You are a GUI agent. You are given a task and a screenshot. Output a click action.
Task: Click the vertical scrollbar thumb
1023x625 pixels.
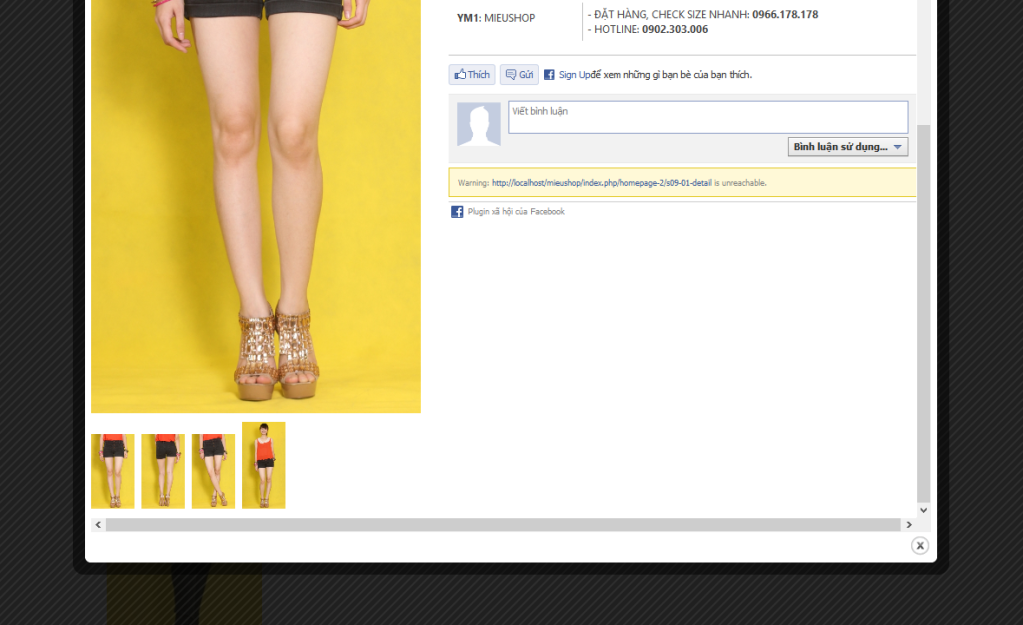point(923,313)
